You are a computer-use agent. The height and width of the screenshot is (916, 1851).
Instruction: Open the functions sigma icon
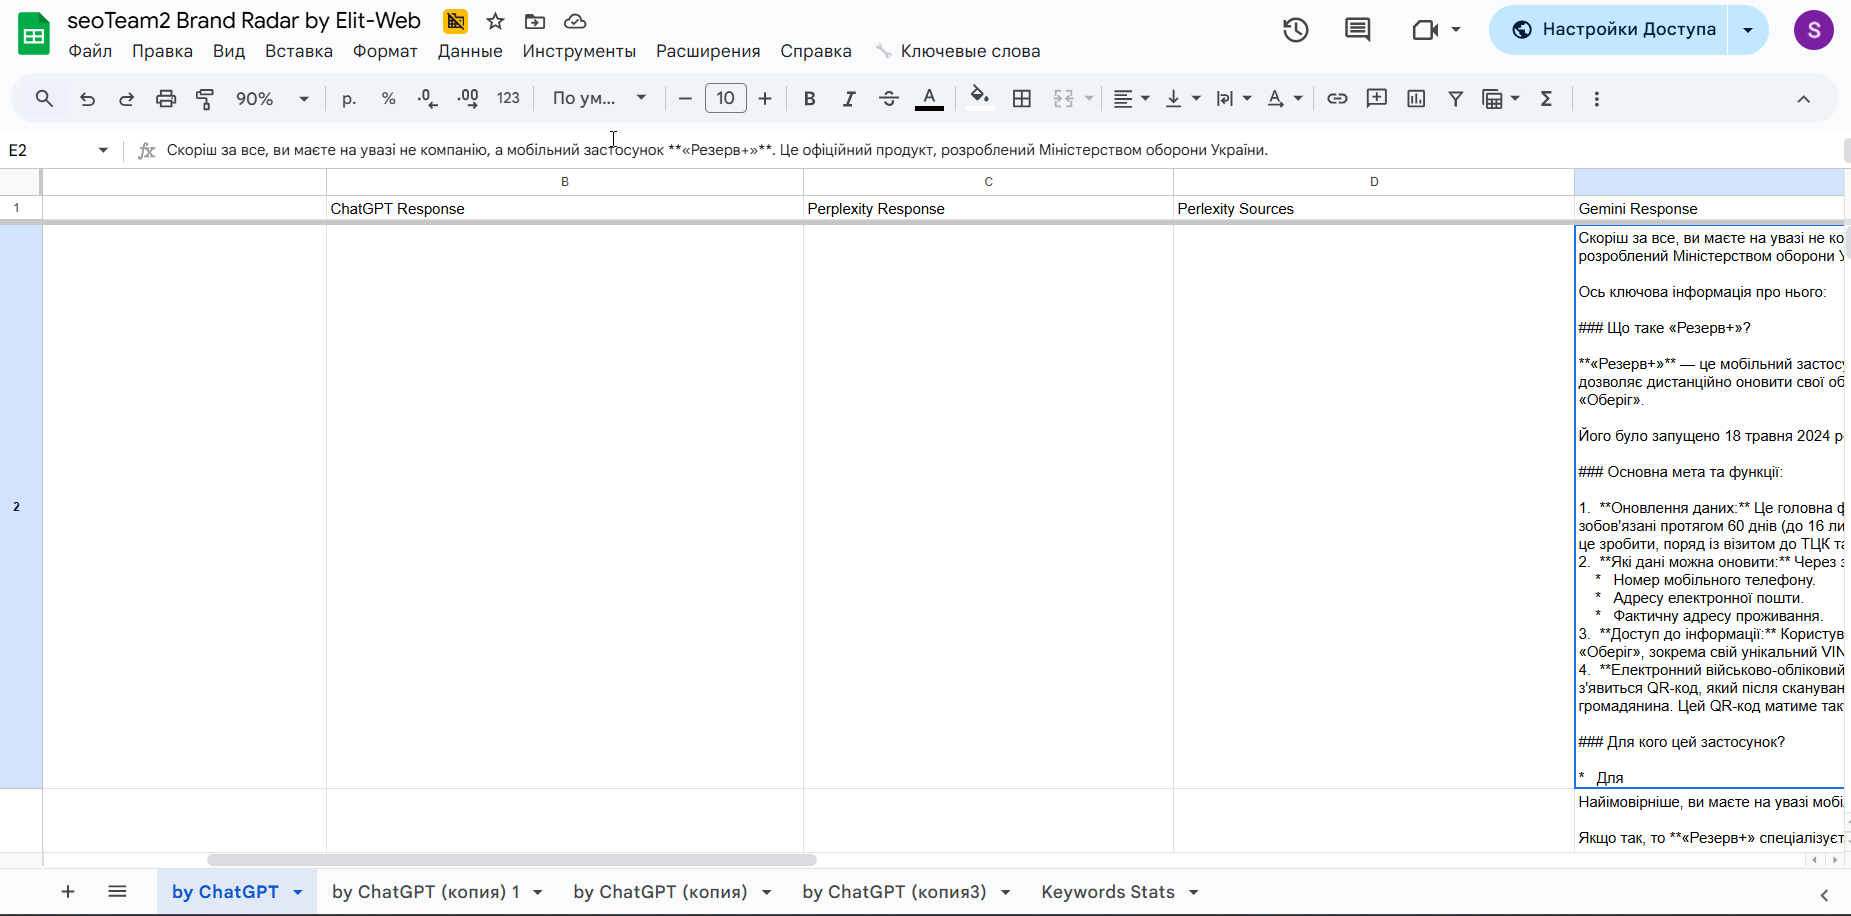coord(1546,99)
